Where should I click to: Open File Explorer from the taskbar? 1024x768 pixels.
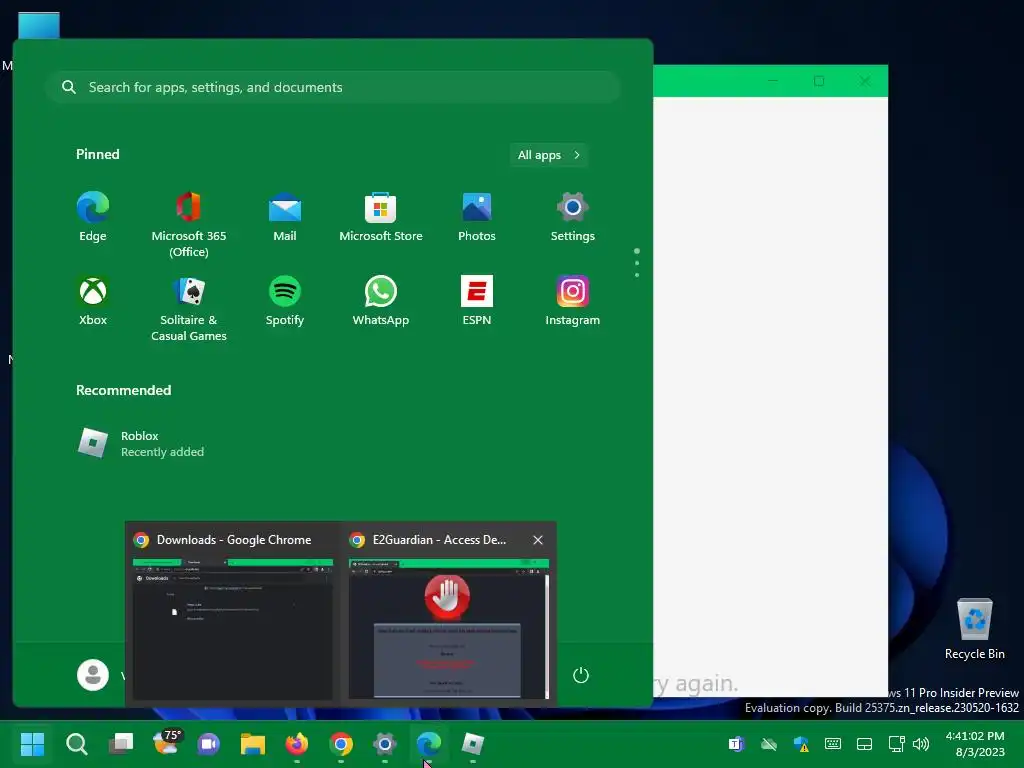pyautogui.click(x=253, y=743)
